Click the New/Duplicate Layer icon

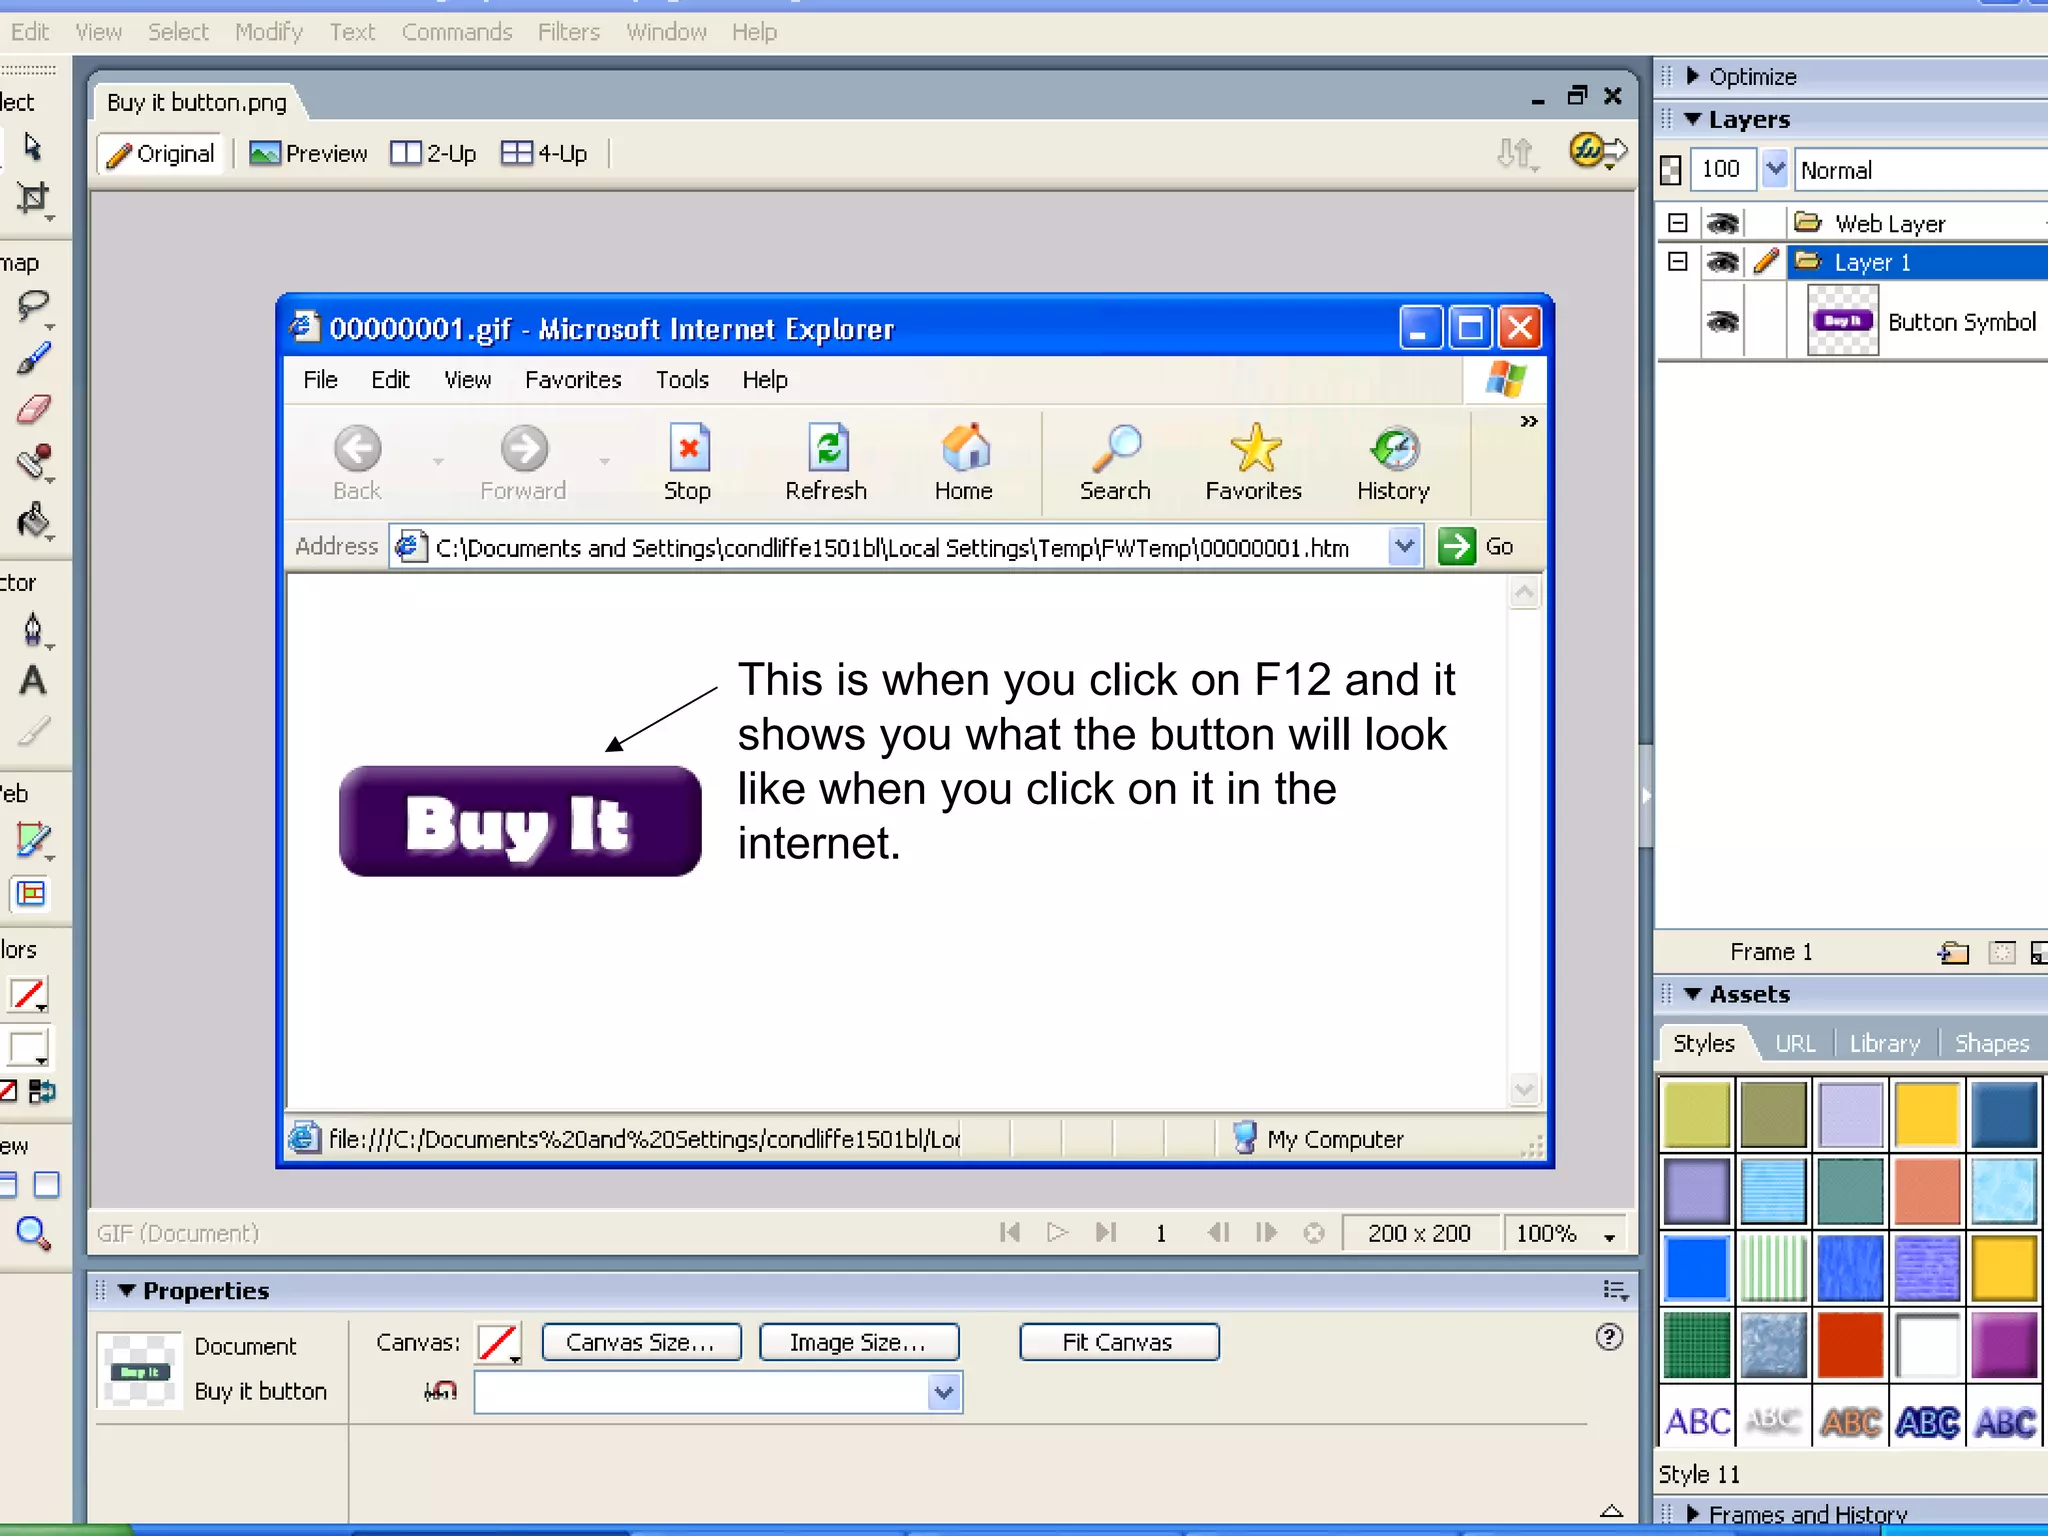tap(1953, 952)
